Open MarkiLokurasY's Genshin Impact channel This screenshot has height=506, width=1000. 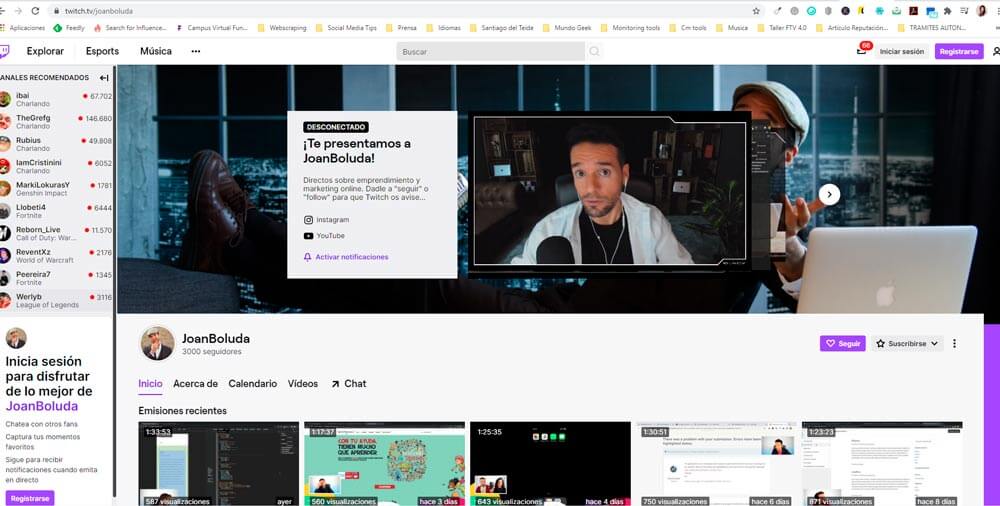(56, 189)
